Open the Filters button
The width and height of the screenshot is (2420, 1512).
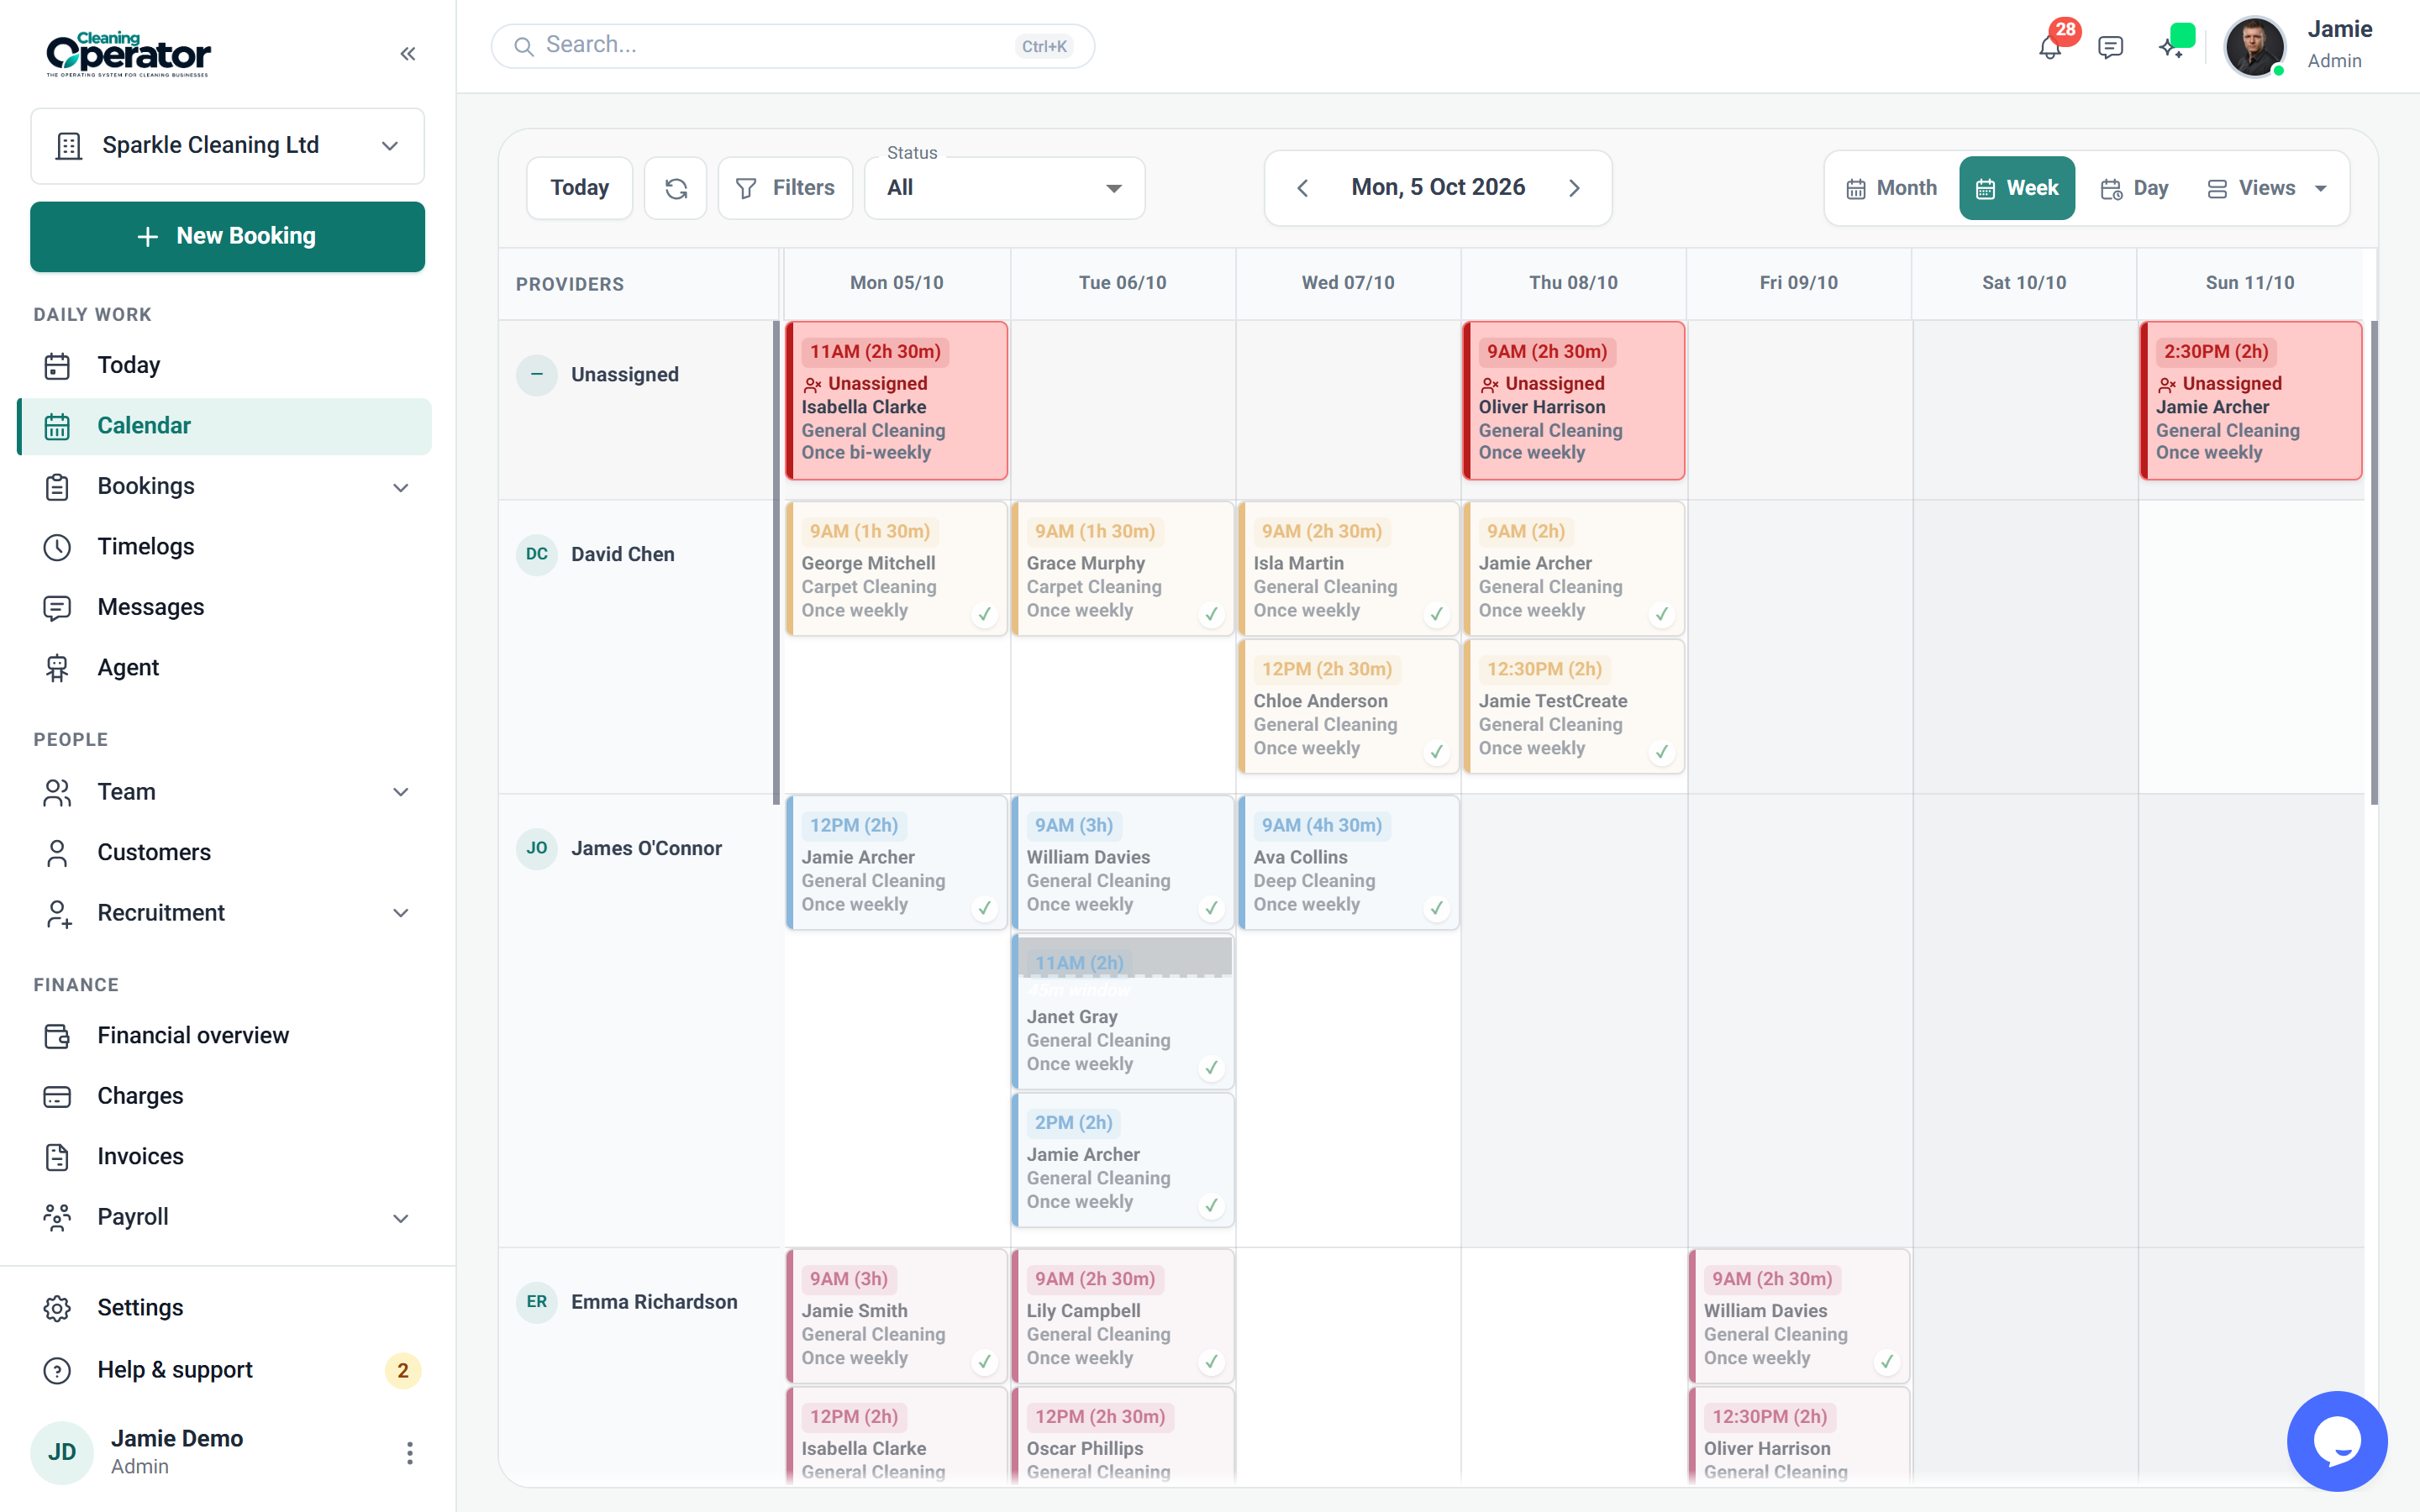click(x=786, y=188)
